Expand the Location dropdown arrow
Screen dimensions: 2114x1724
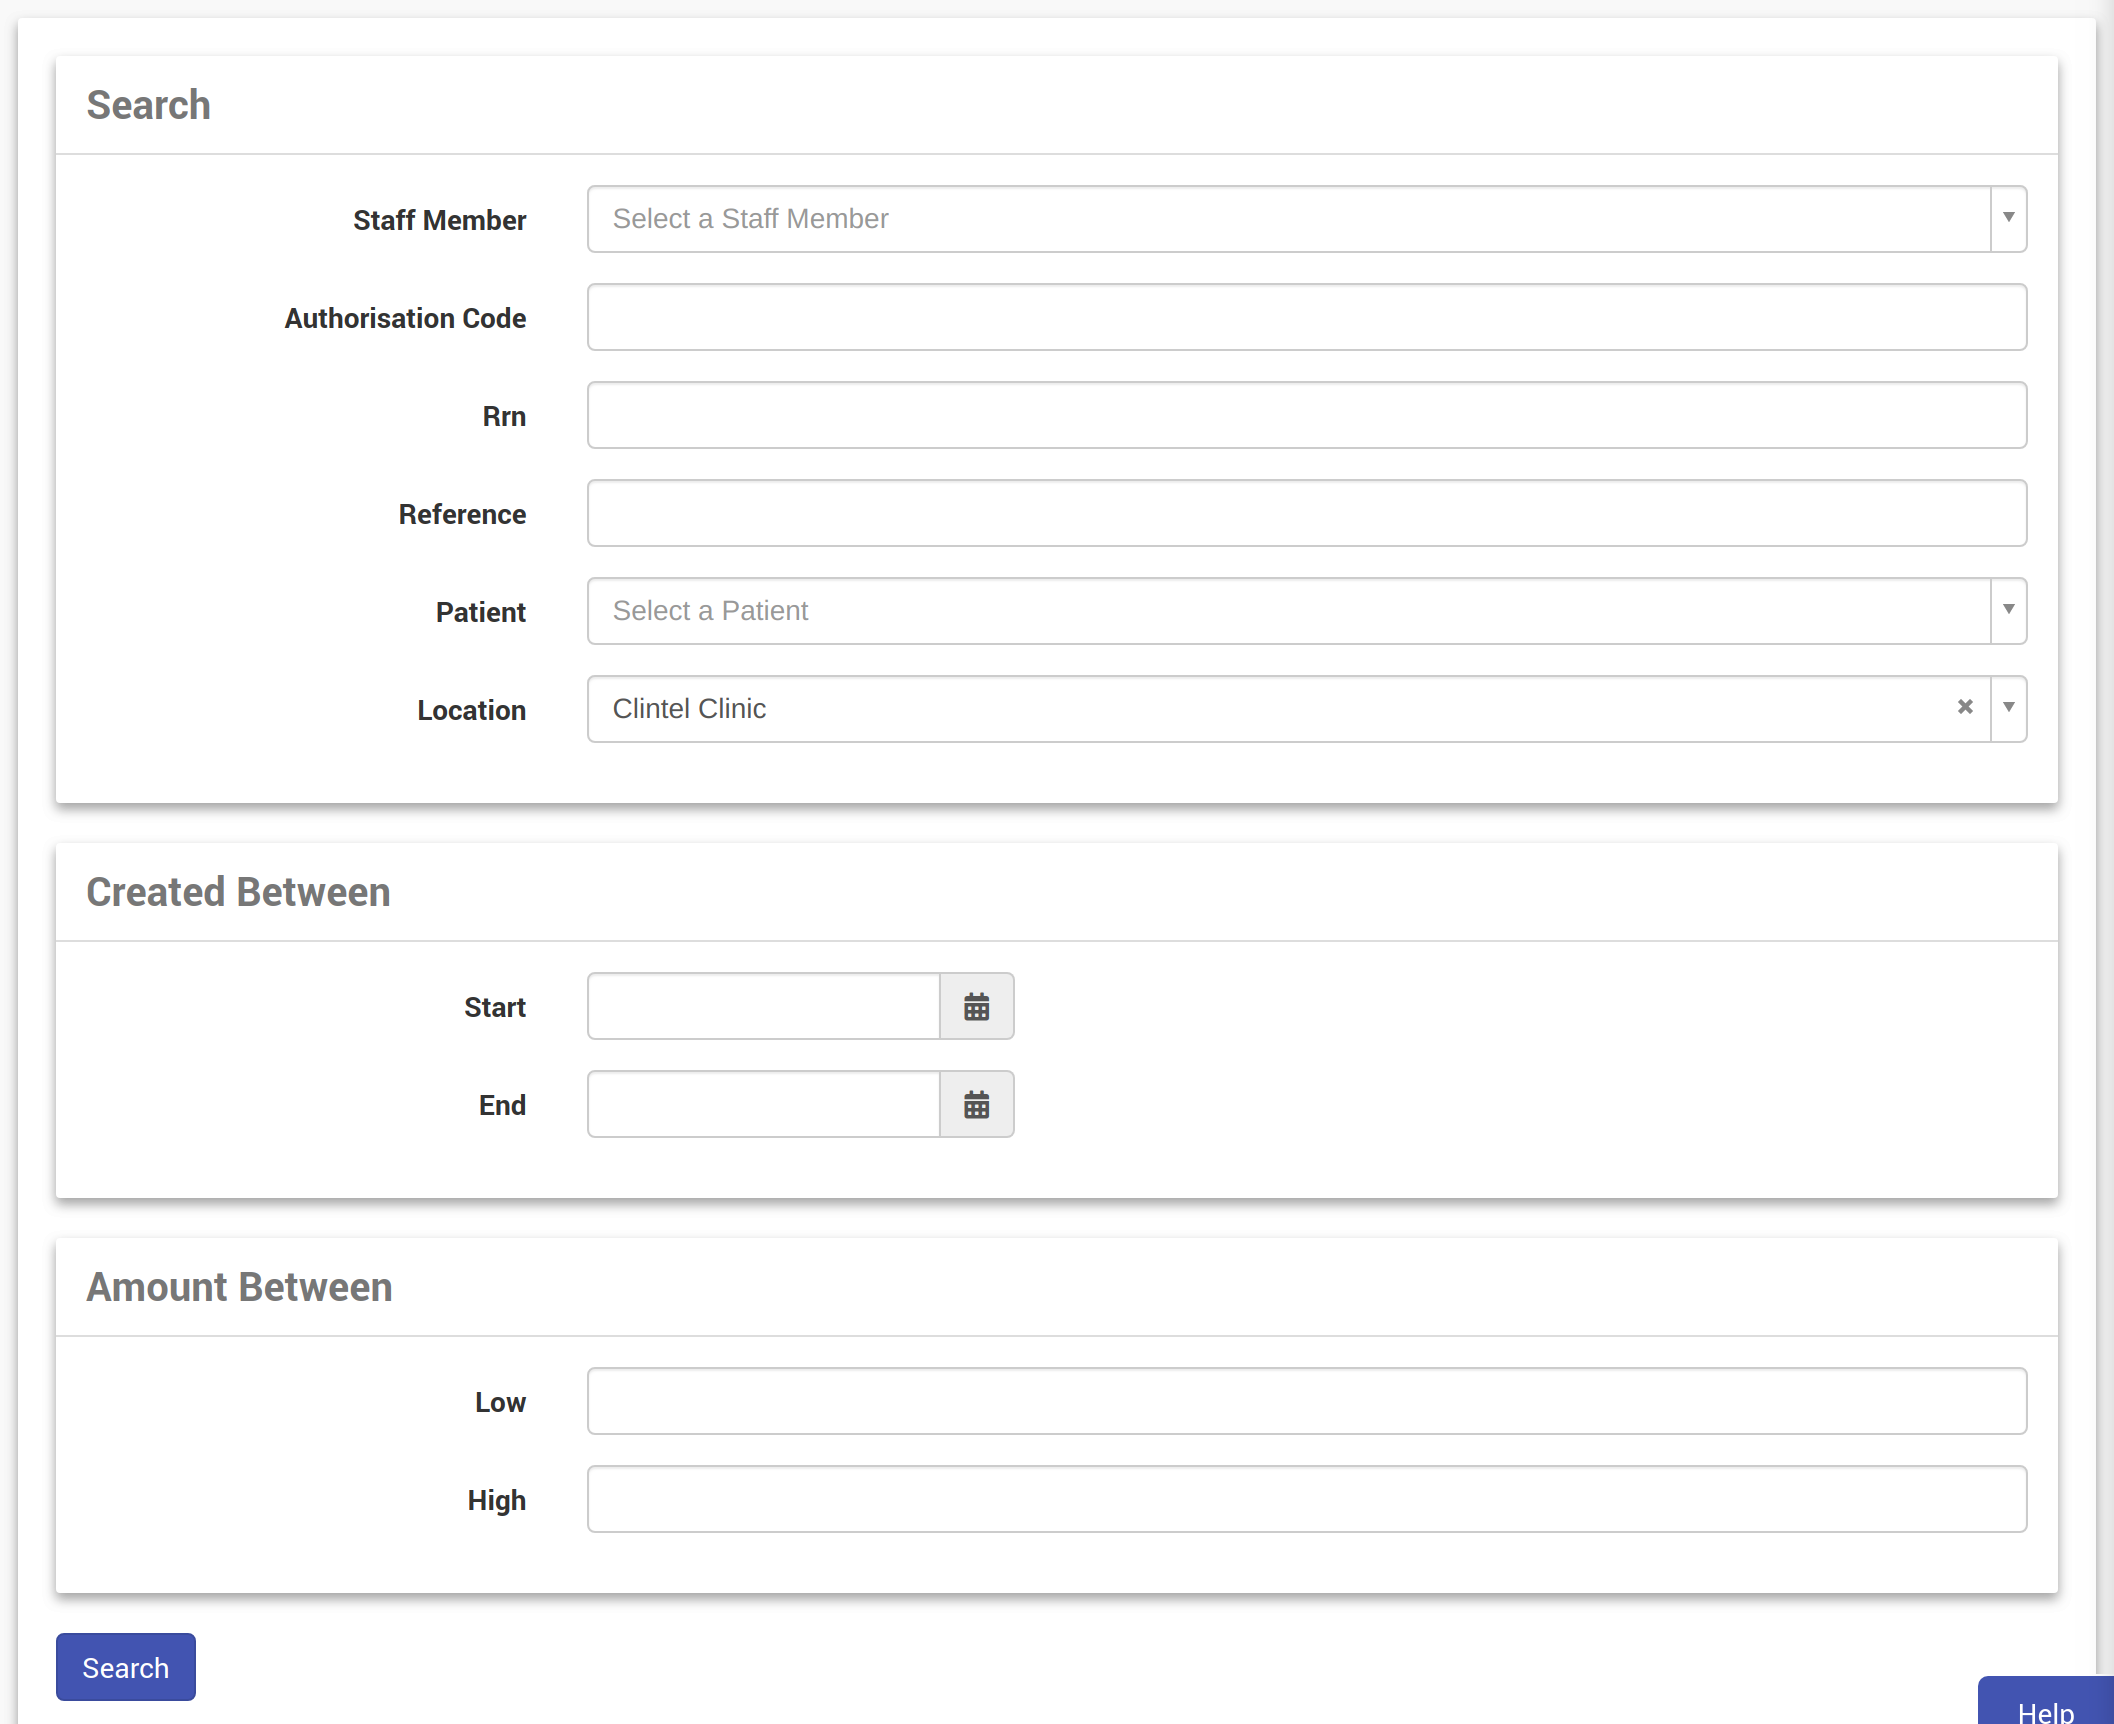[x=2008, y=708]
